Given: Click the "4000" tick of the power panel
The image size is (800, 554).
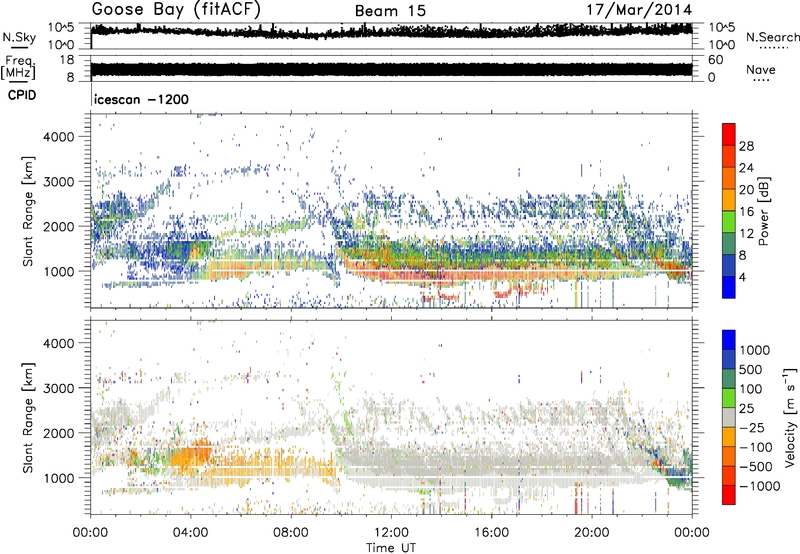Looking at the screenshot, I should click(x=59, y=137).
